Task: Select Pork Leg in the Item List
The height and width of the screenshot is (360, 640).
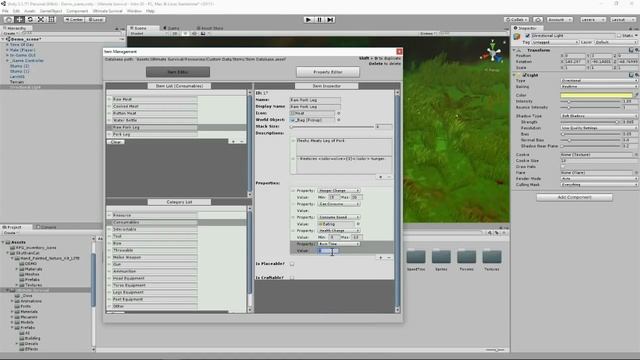Action: pos(155,134)
